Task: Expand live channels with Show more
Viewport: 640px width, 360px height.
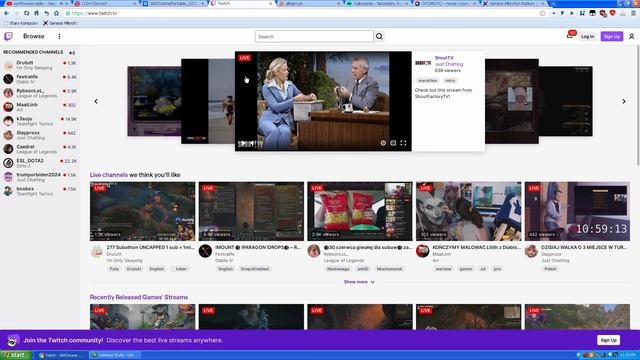Action: pyautogui.click(x=359, y=282)
